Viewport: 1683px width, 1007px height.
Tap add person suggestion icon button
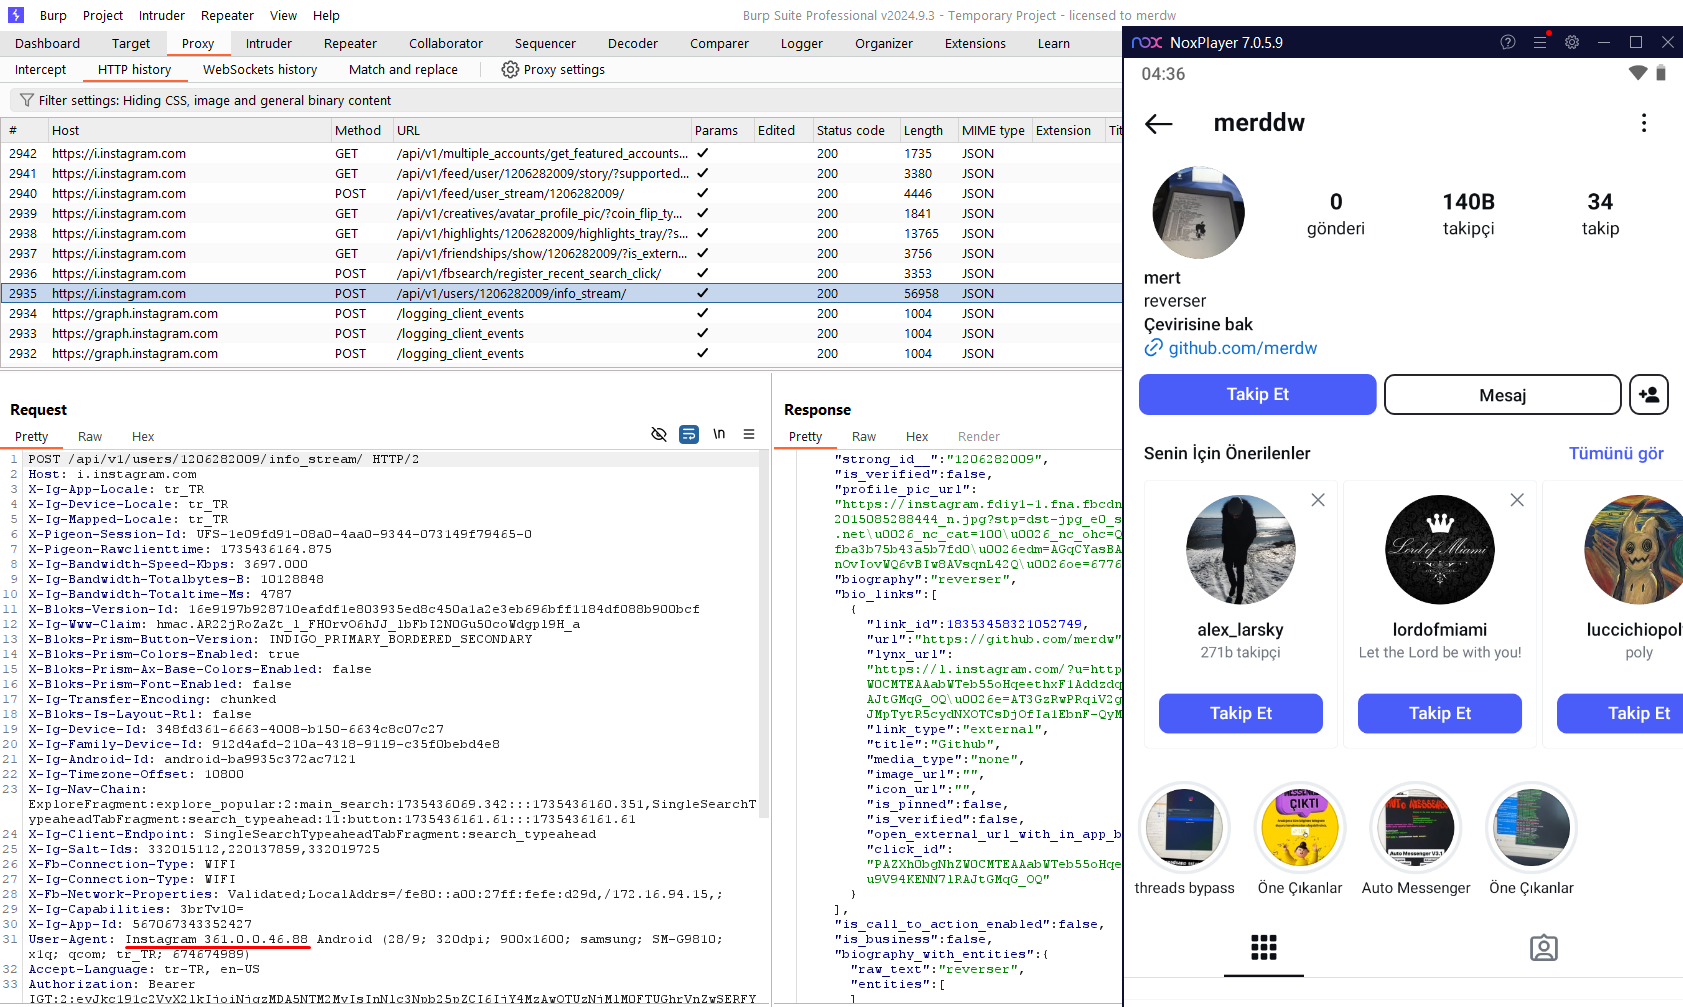click(x=1649, y=395)
